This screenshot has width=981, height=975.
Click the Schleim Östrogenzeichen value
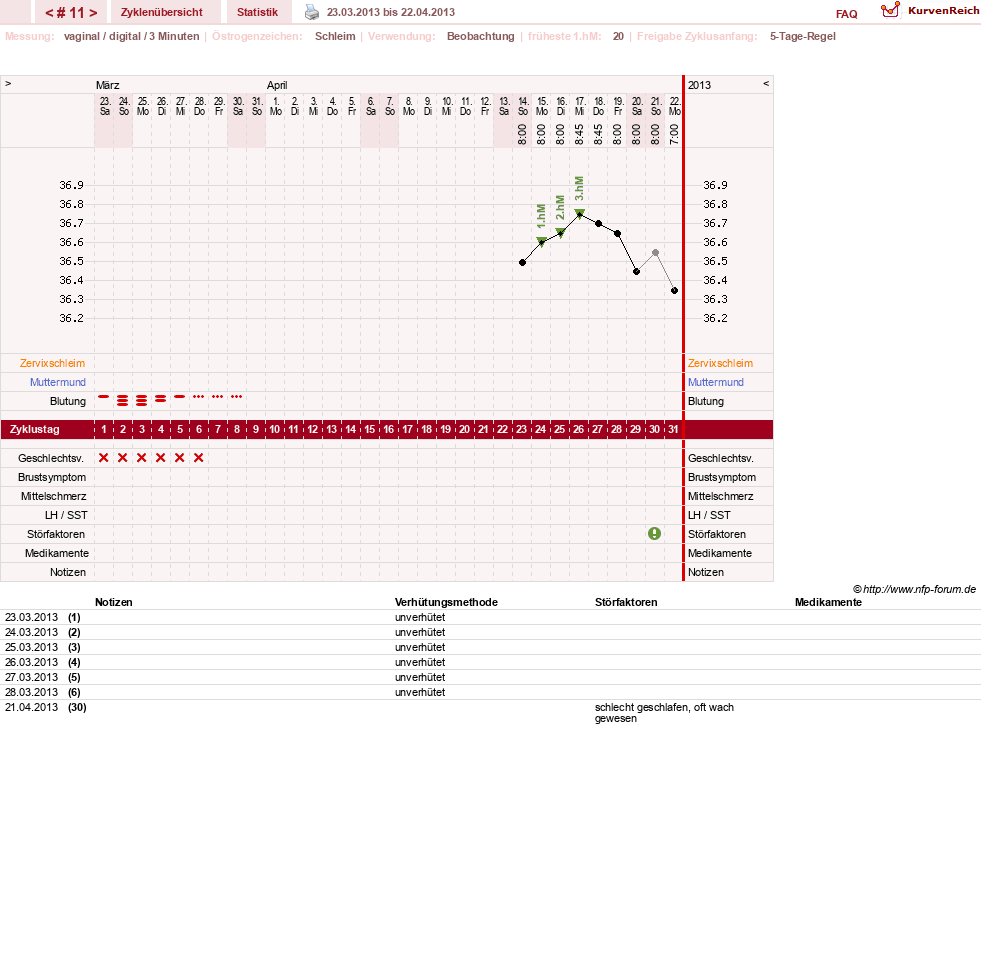click(x=335, y=36)
